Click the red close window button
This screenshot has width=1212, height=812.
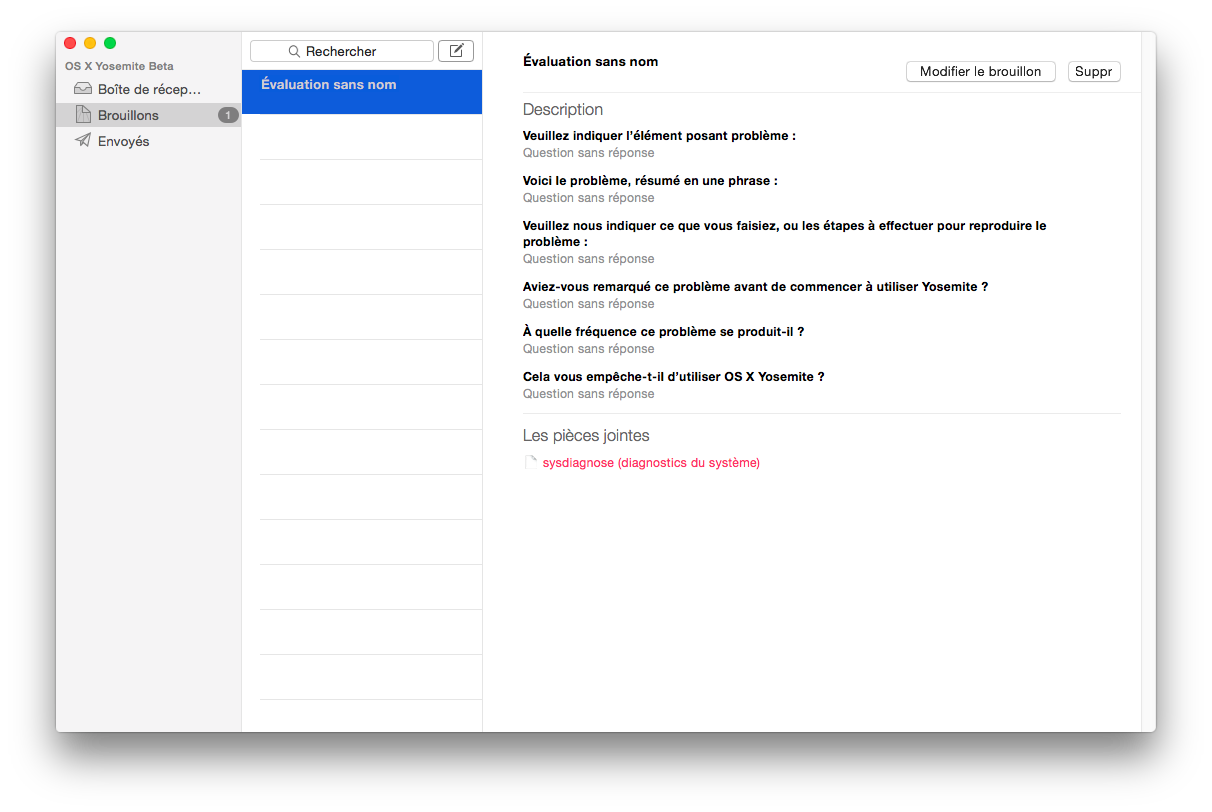click(70, 43)
